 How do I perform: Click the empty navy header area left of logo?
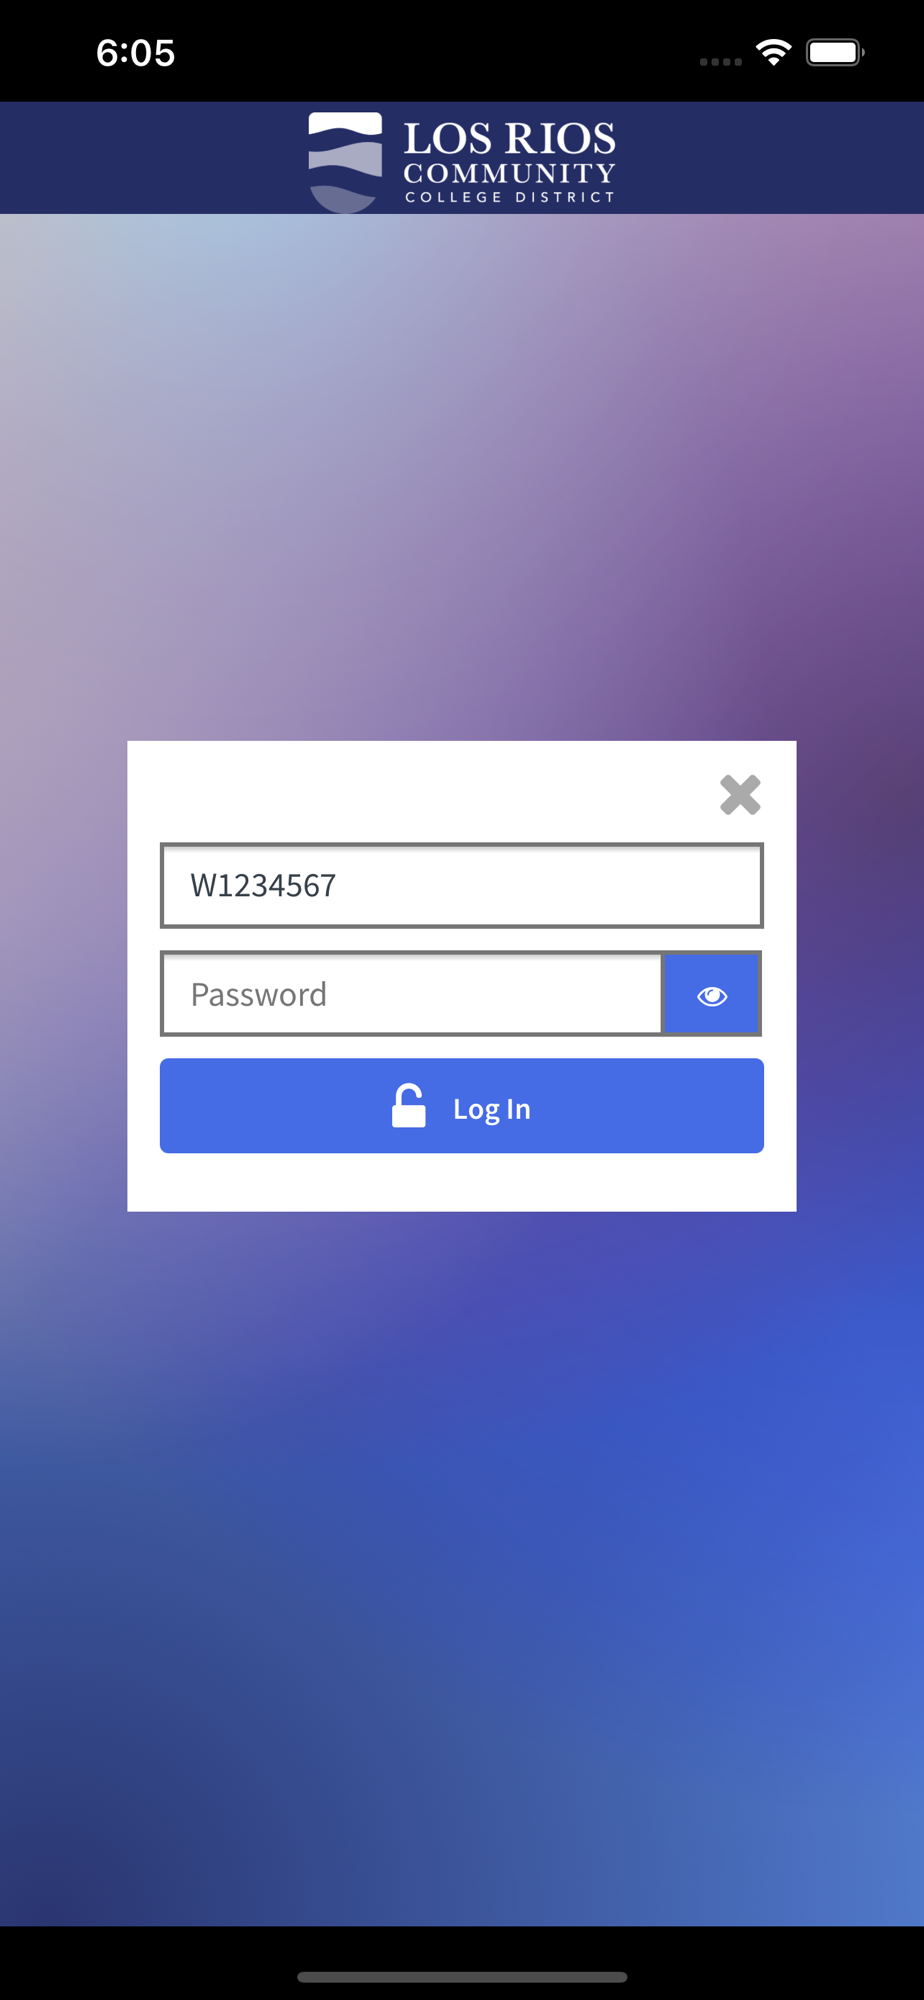click(150, 158)
